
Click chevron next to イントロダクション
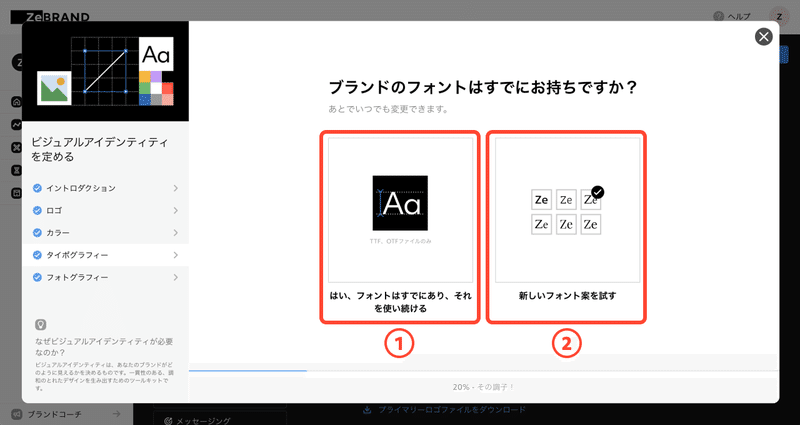click(176, 188)
